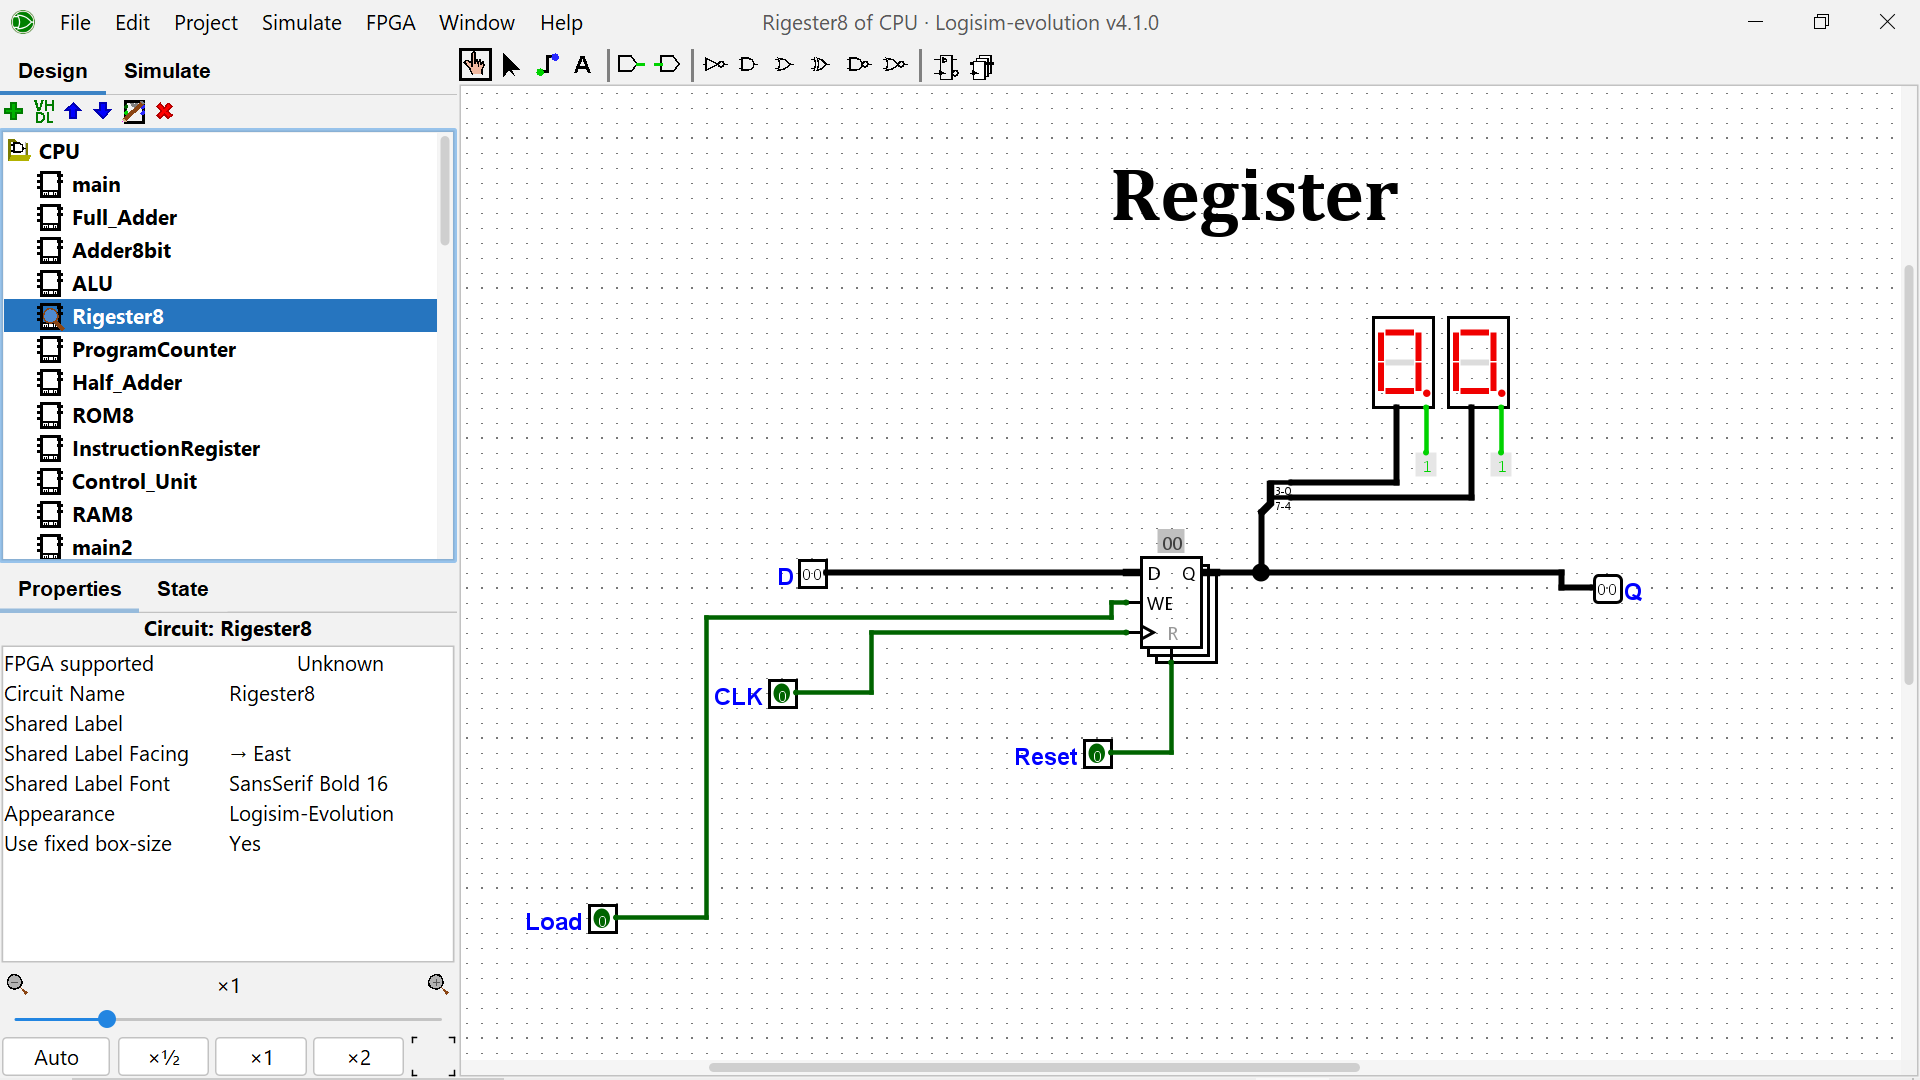
Task: Select the XOR gate tool
Action: point(820,65)
